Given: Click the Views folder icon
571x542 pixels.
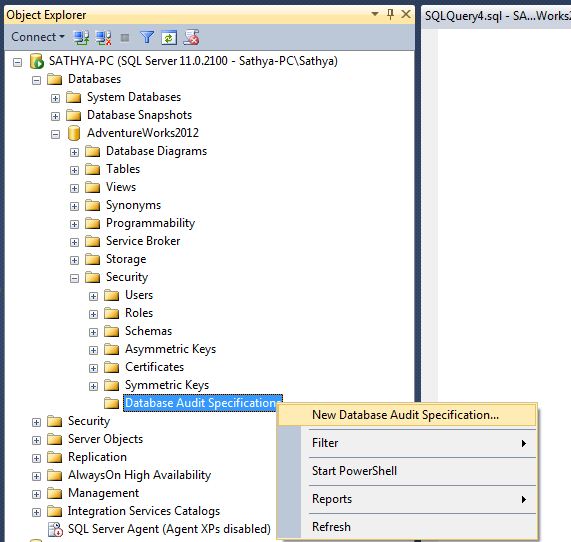Looking at the screenshot, I should click(x=92, y=187).
